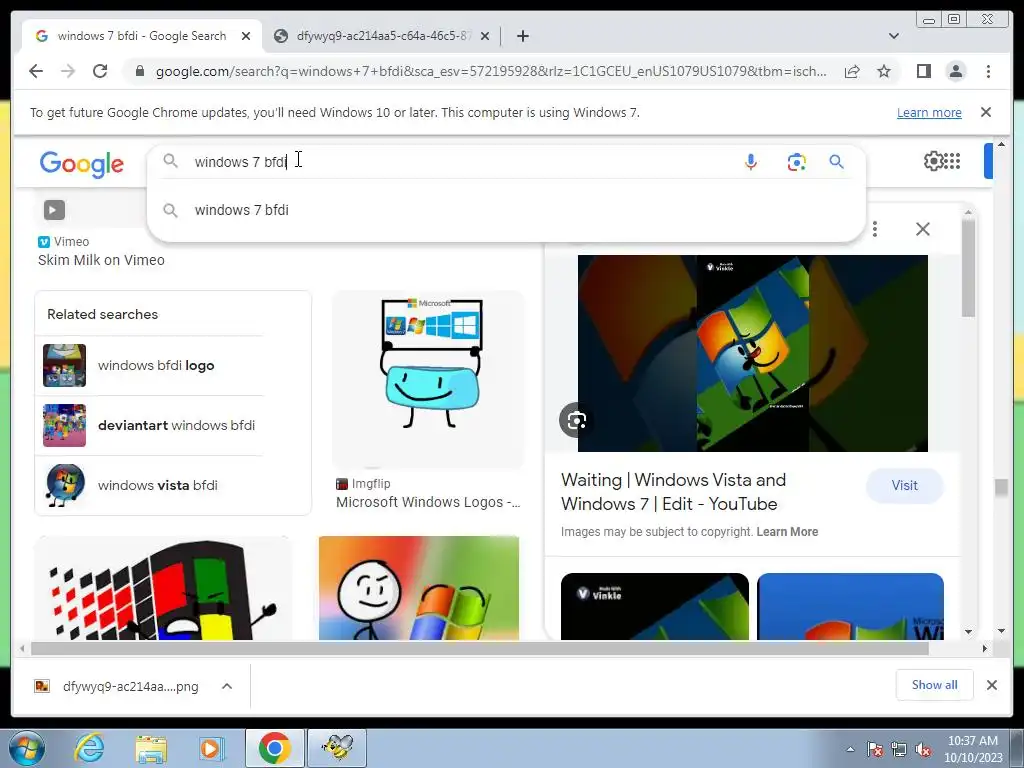
Task: Open the muted volume tray icon
Action: click(923, 750)
